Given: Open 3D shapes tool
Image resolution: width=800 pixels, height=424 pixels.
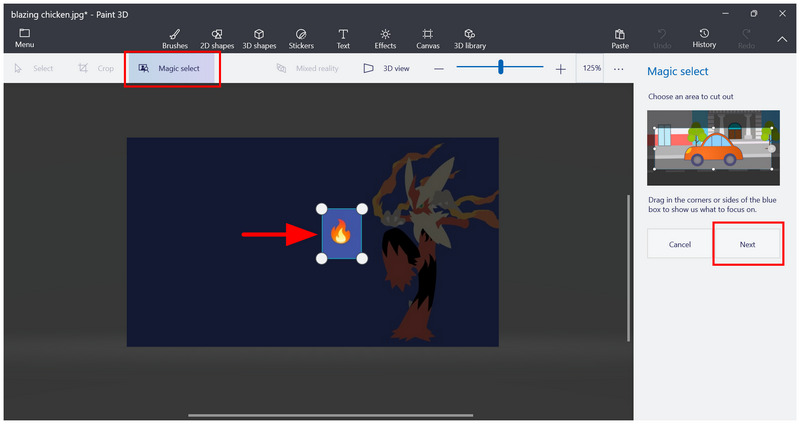Looking at the screenshot, I should pos(259,39).
